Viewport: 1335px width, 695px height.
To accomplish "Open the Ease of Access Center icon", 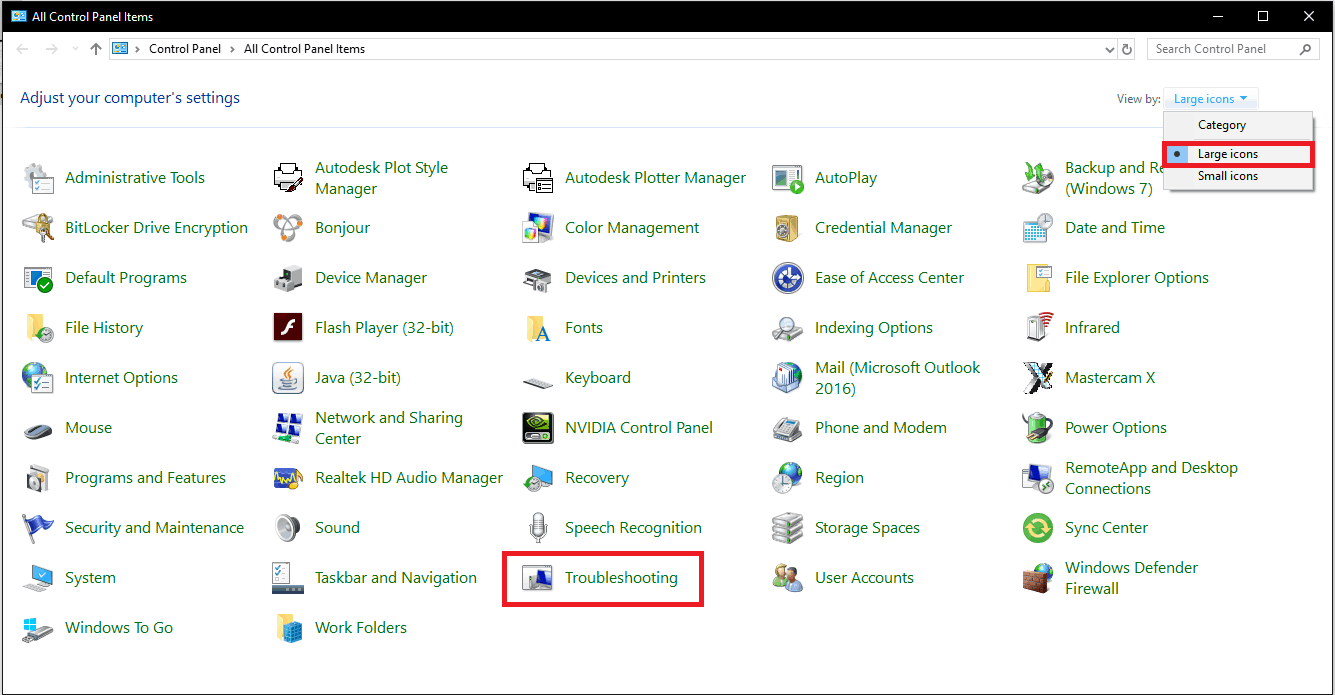I will pos(788,278).
